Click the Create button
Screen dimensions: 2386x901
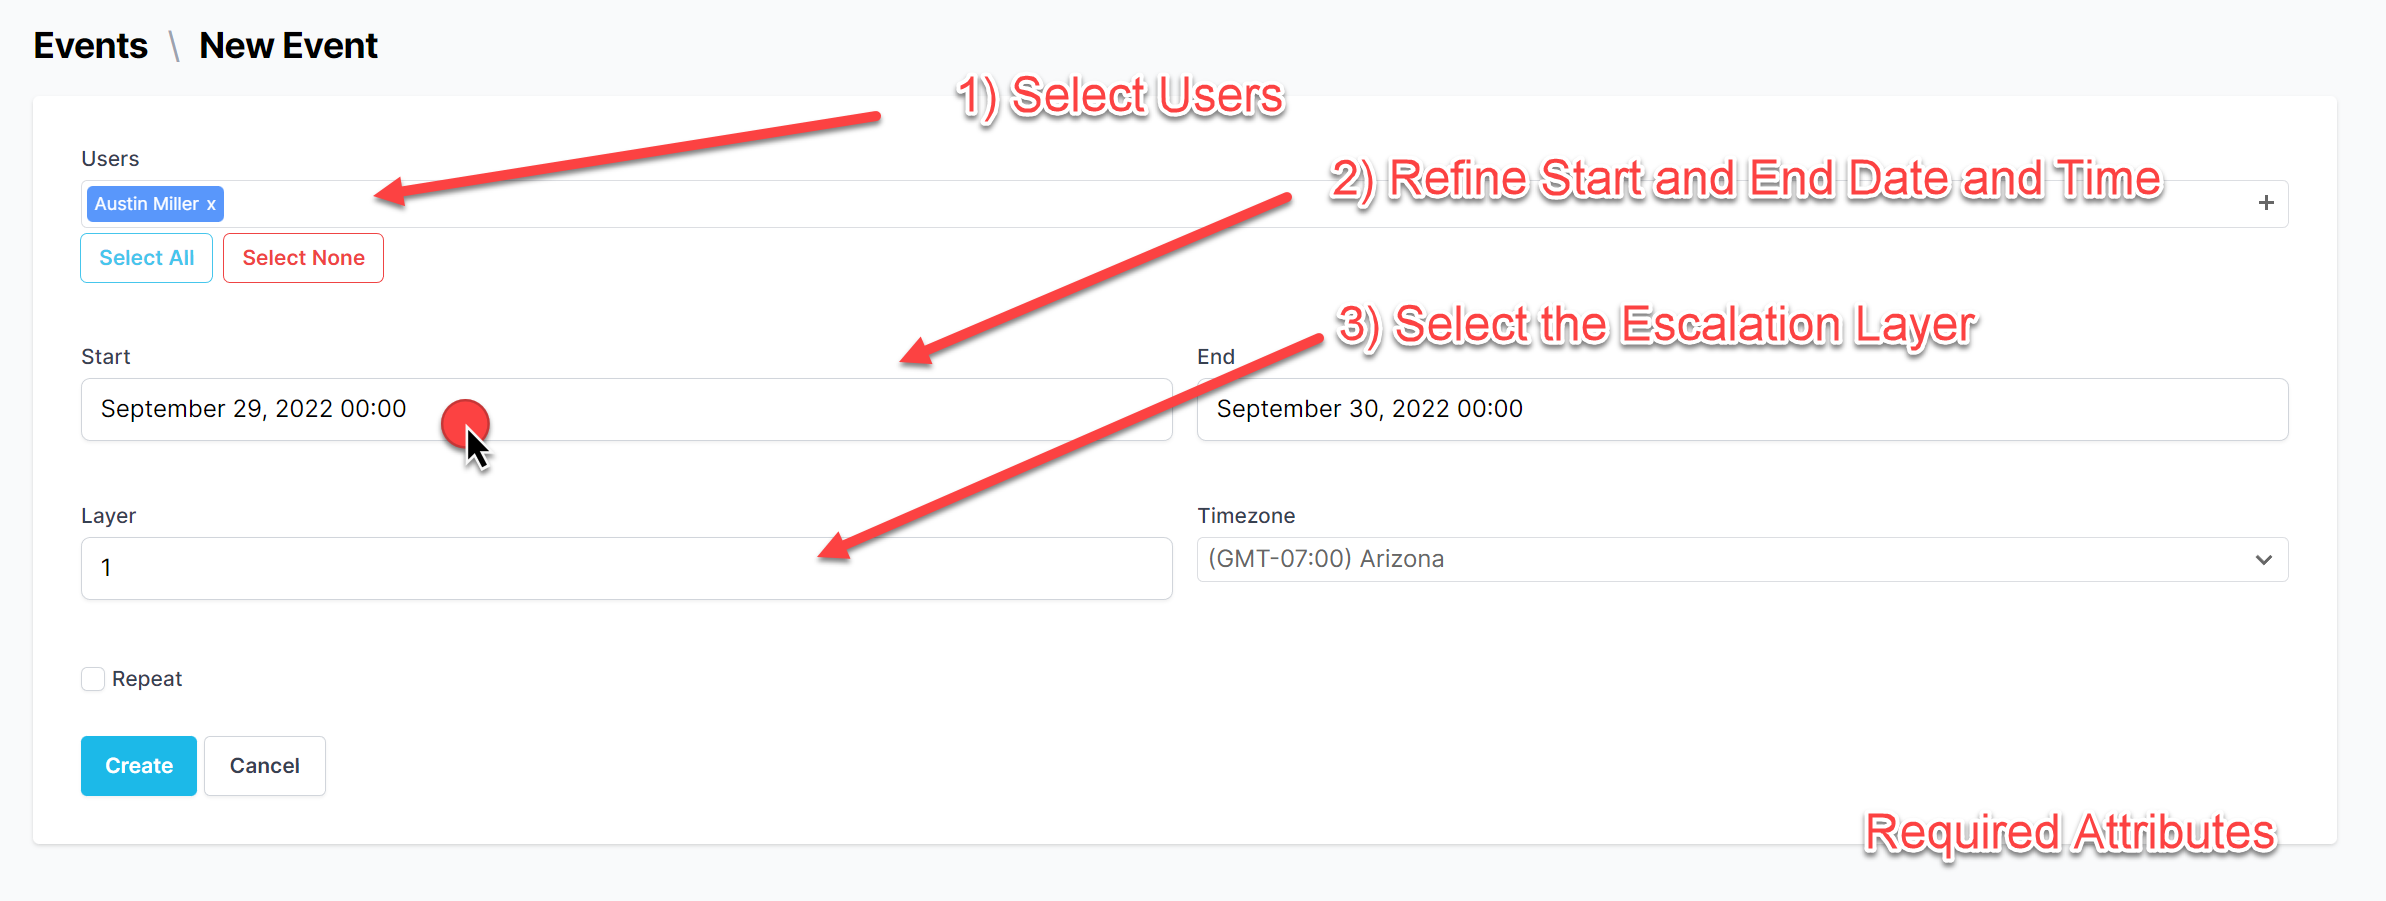[139, 766]
